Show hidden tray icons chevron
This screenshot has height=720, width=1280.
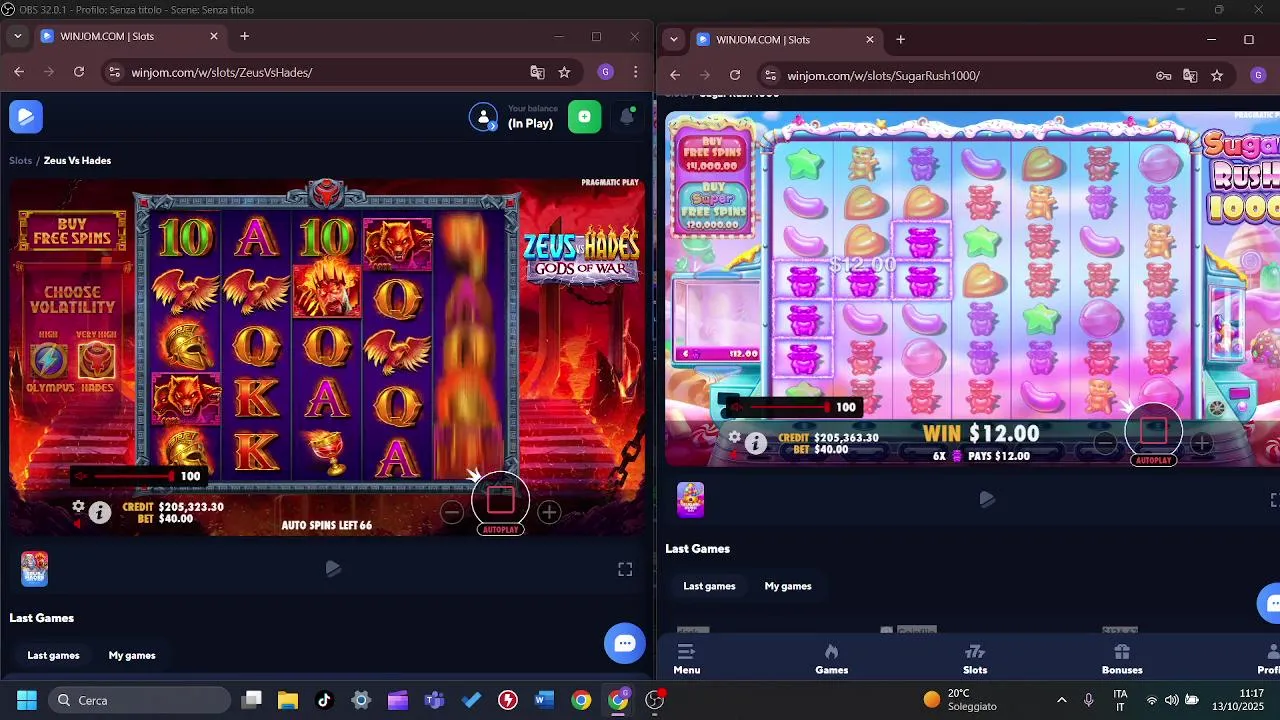tap(1061, 700)
